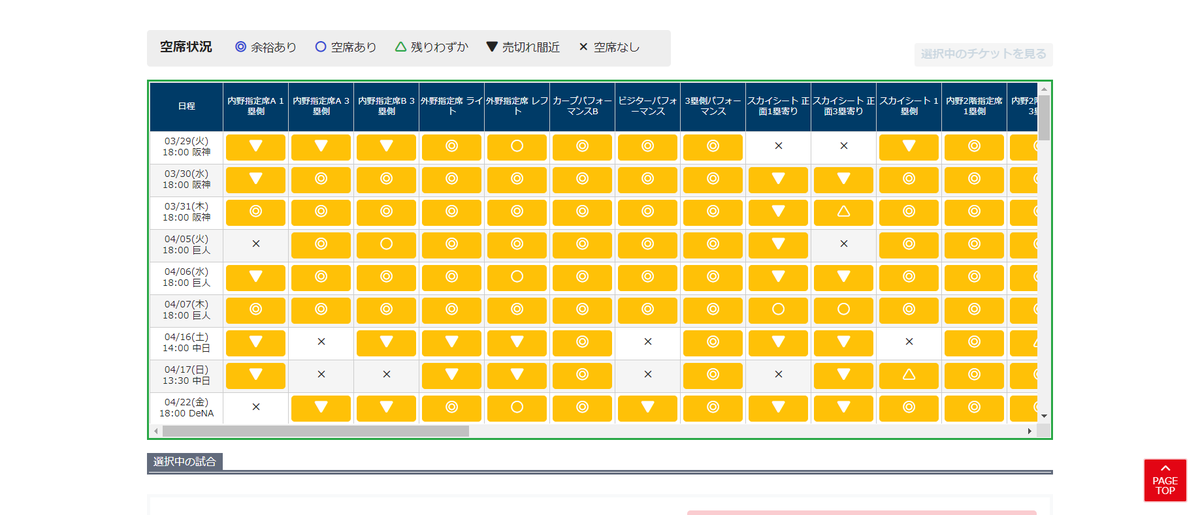Select 03/29 内野指定席A 1塁側 sold-out-soon cell
The width and height of the screenshot is (1200, 515).
(x=256, y=147)
